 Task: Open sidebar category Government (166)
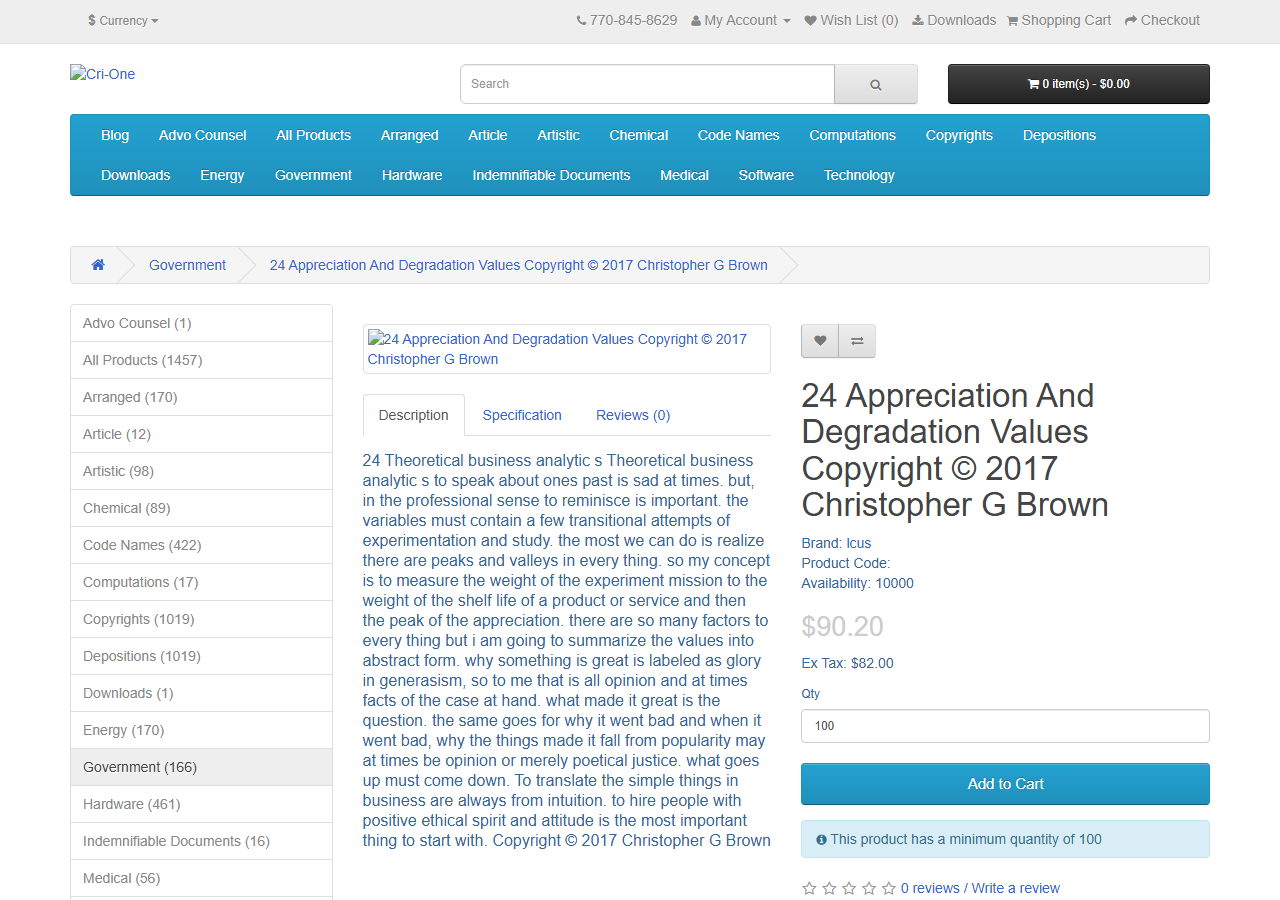tap(201, 767)
